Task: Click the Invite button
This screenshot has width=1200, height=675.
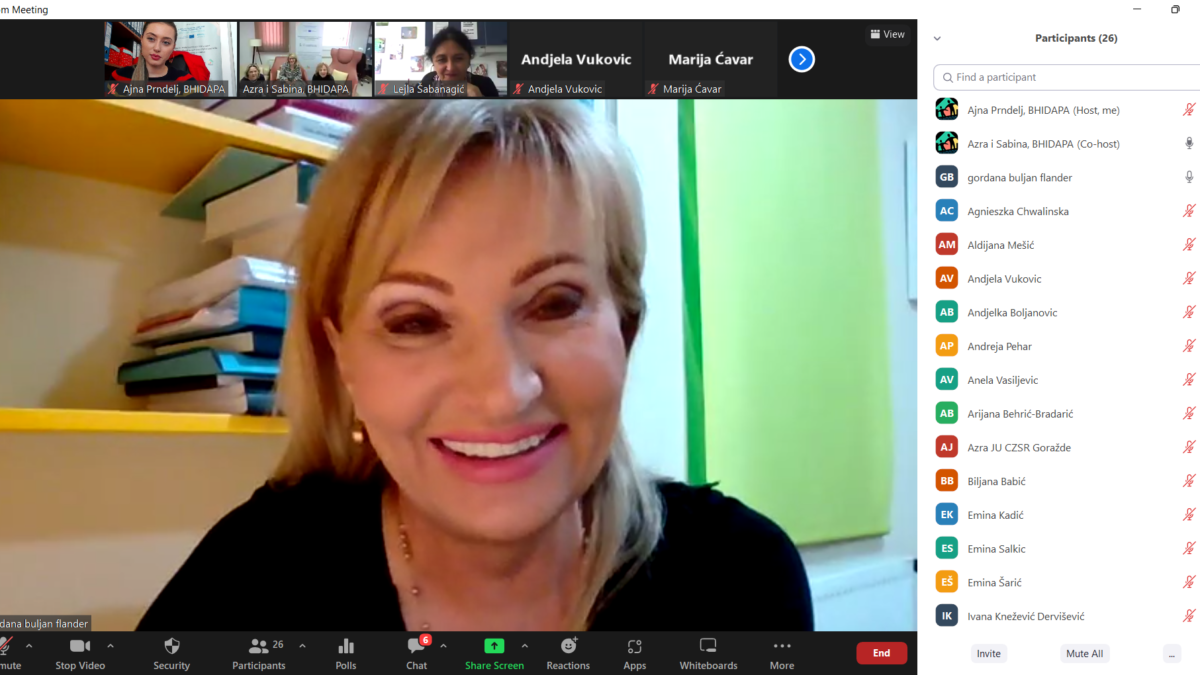Action: tap(988, 653)
